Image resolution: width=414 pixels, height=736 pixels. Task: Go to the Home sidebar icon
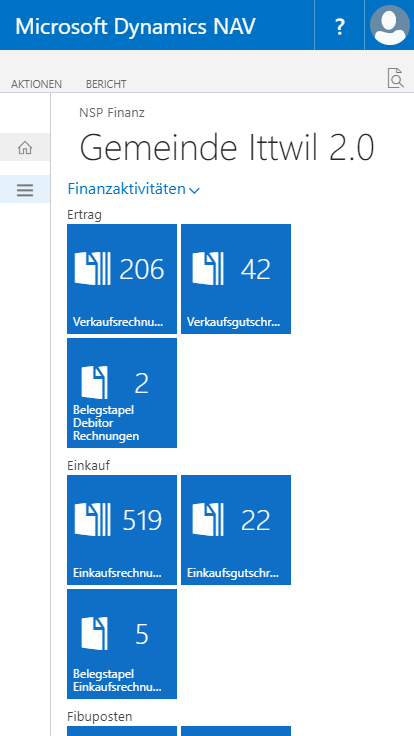click(x=25, y=147)
